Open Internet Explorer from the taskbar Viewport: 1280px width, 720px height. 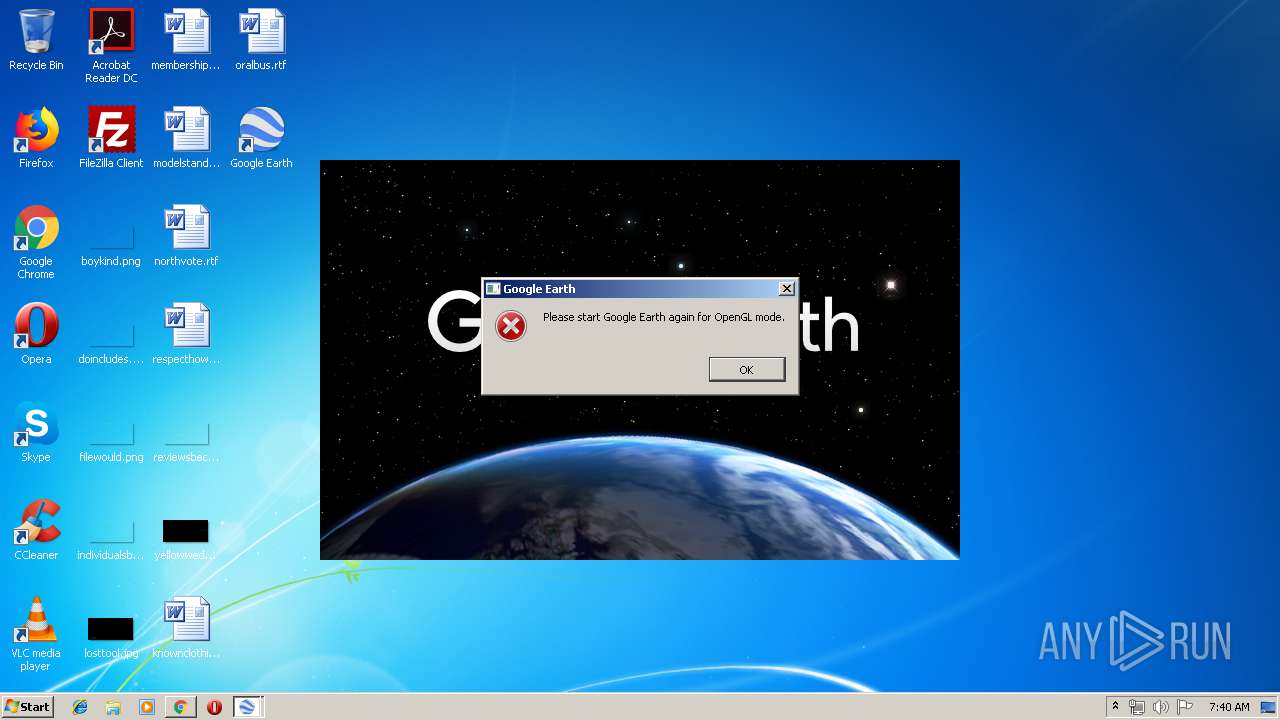[80, 707]
